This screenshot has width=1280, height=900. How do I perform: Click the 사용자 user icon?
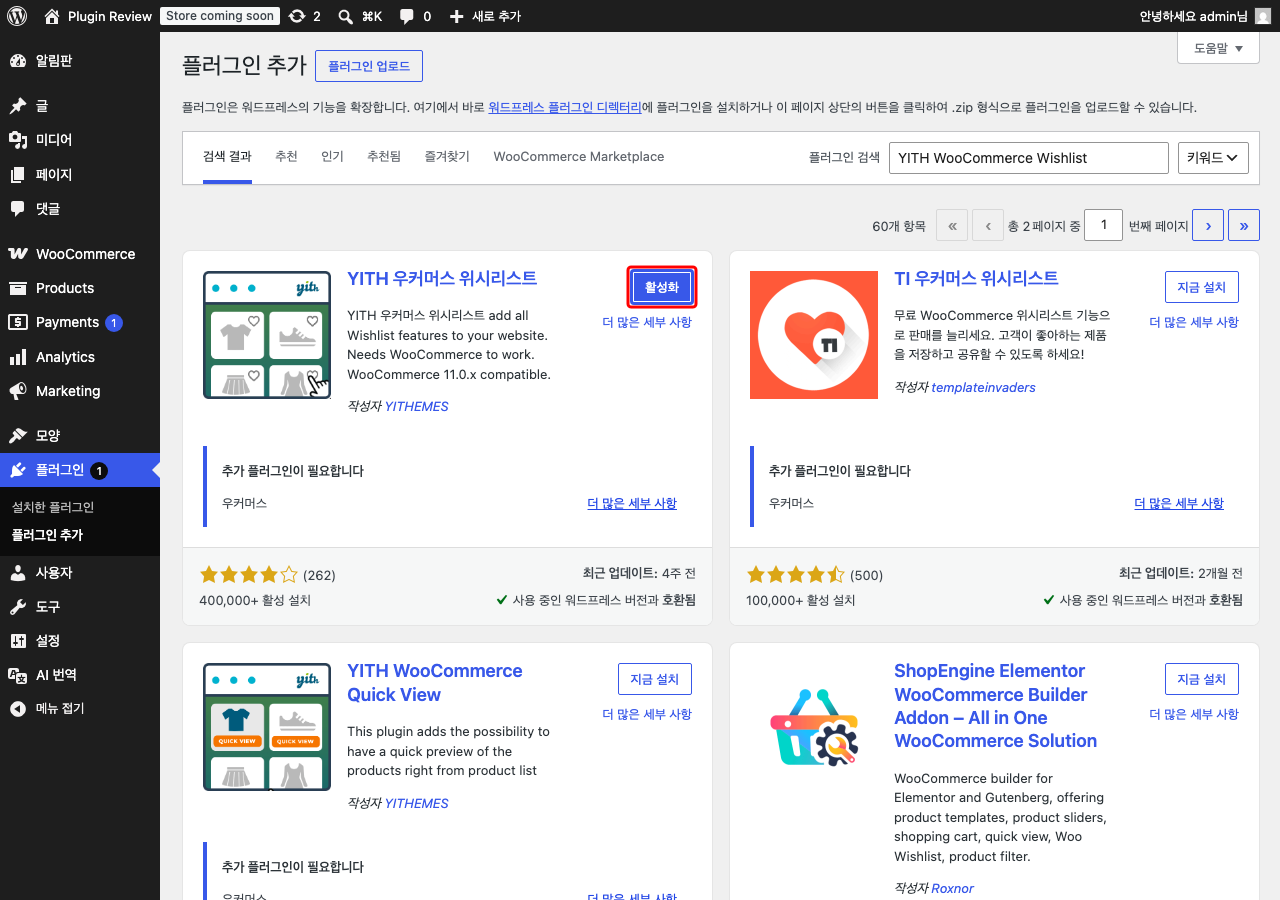(x=17, y=573)
